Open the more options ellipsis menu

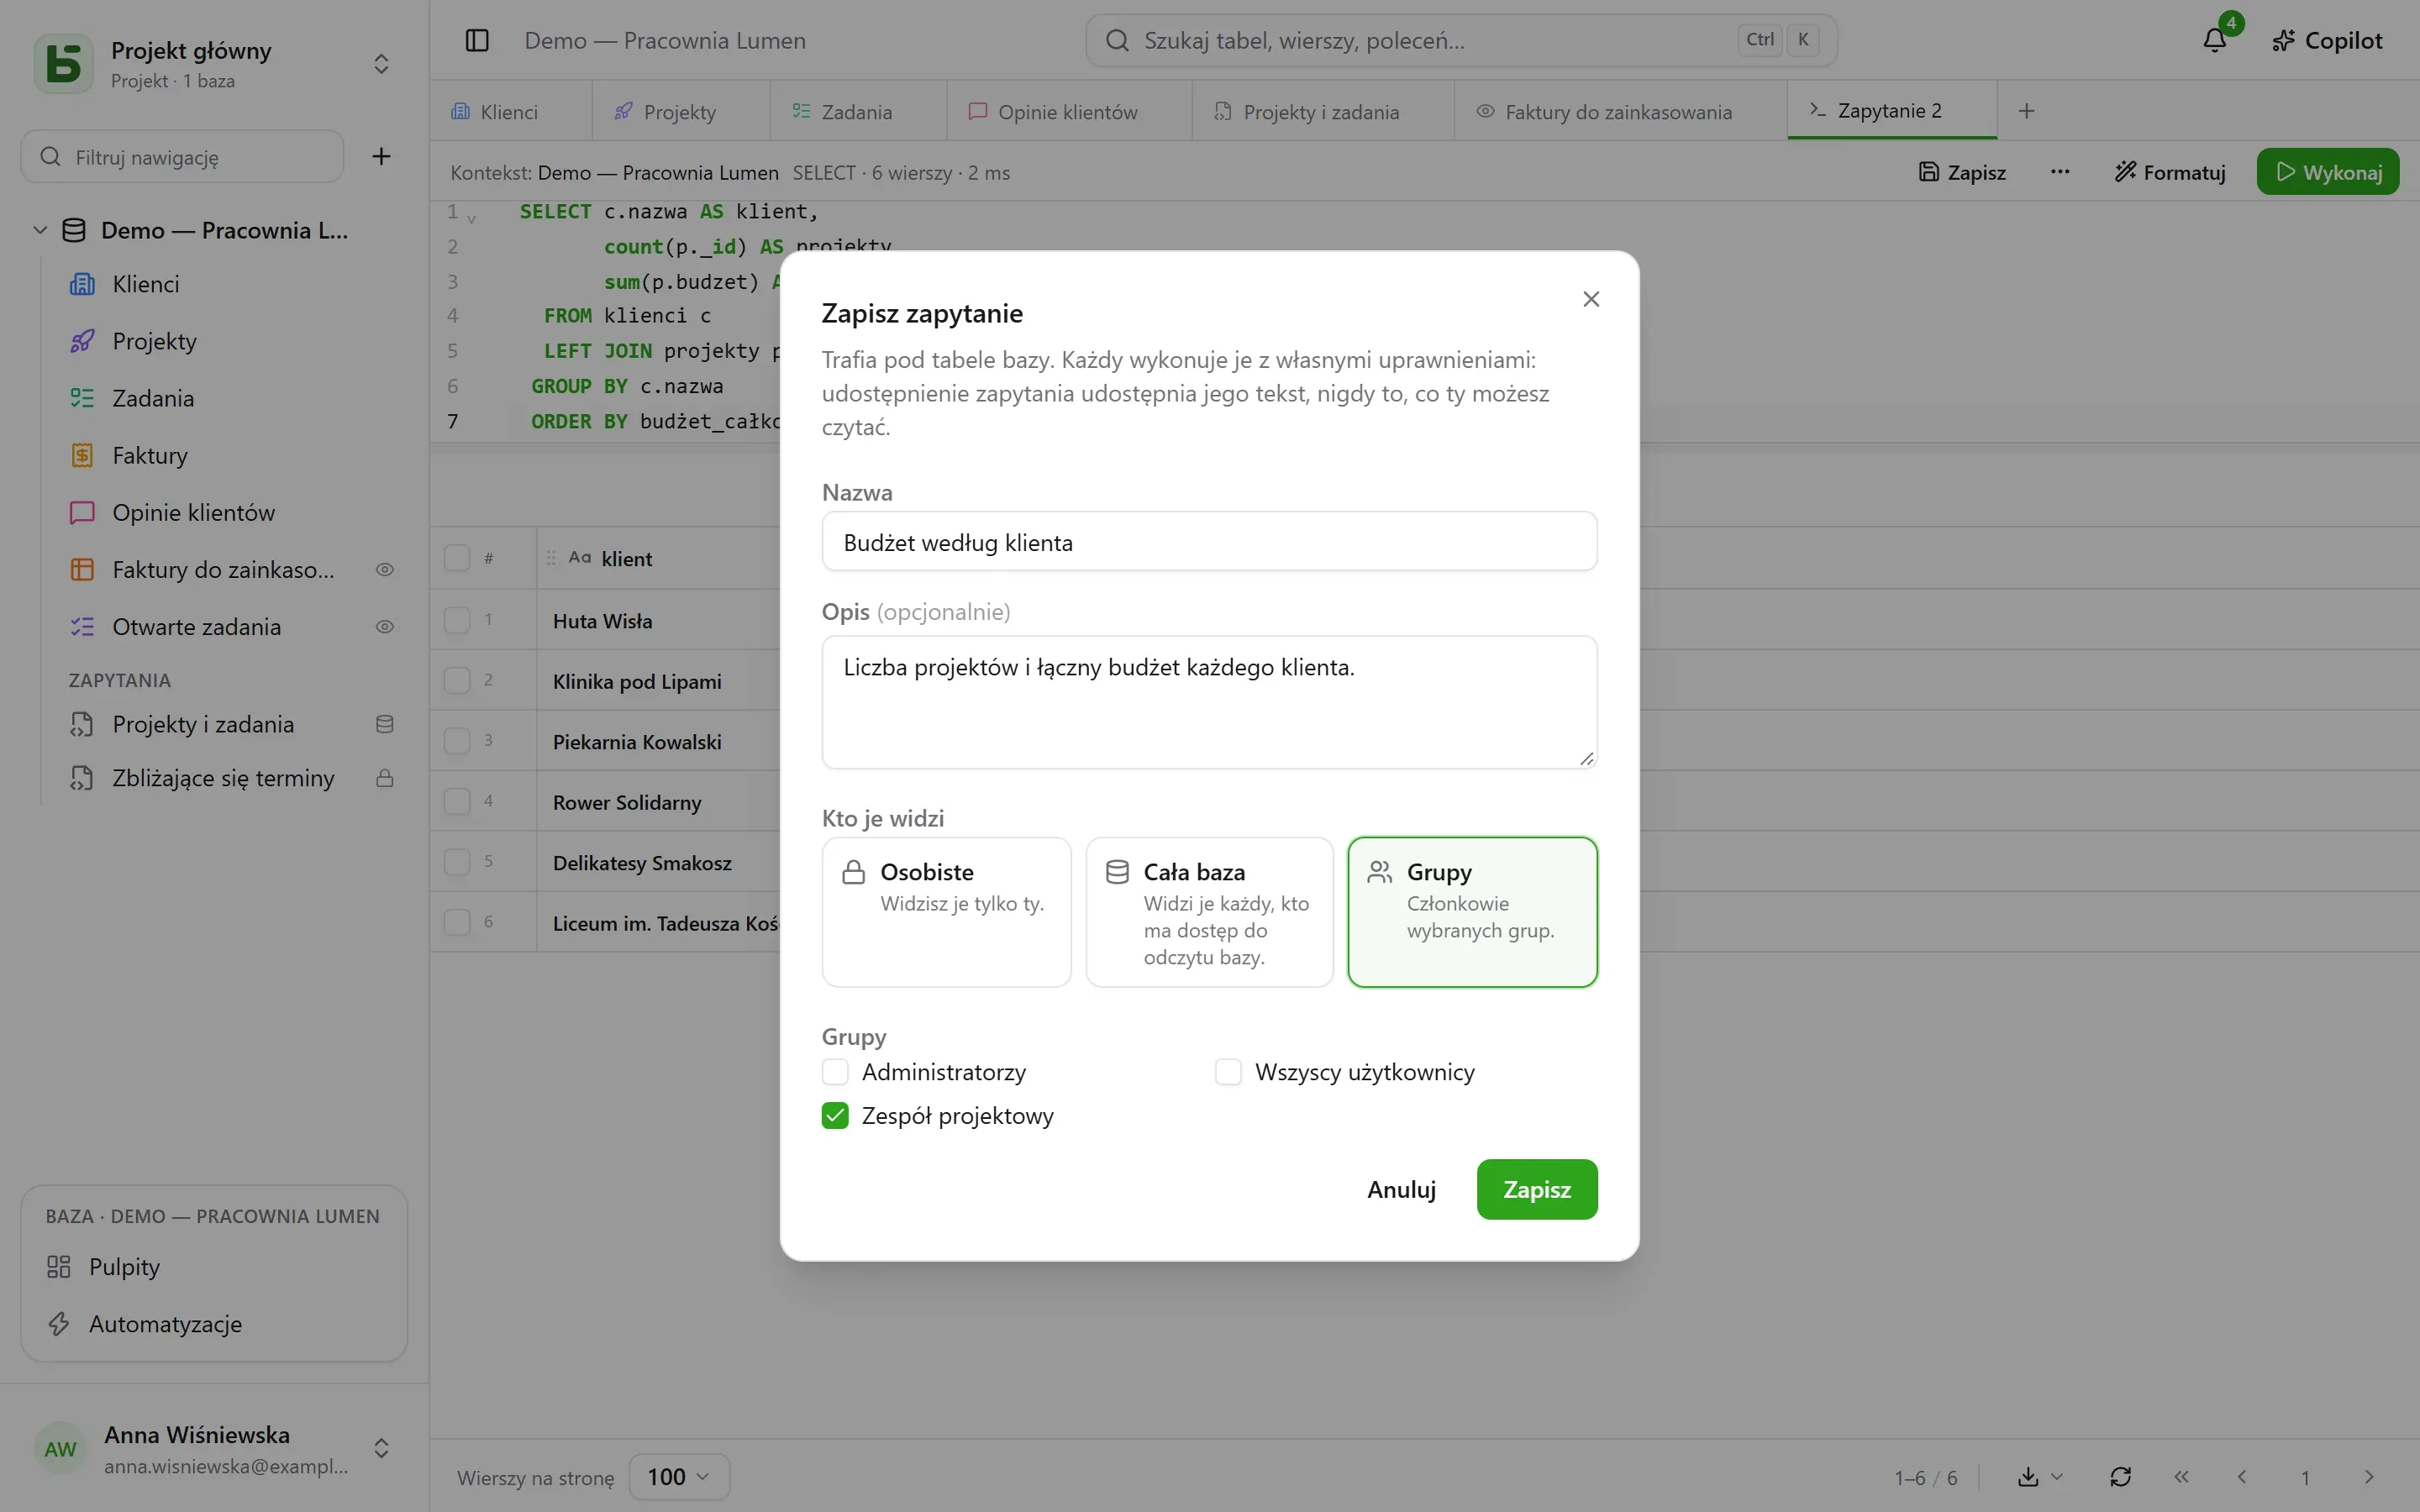point(2060,172)
